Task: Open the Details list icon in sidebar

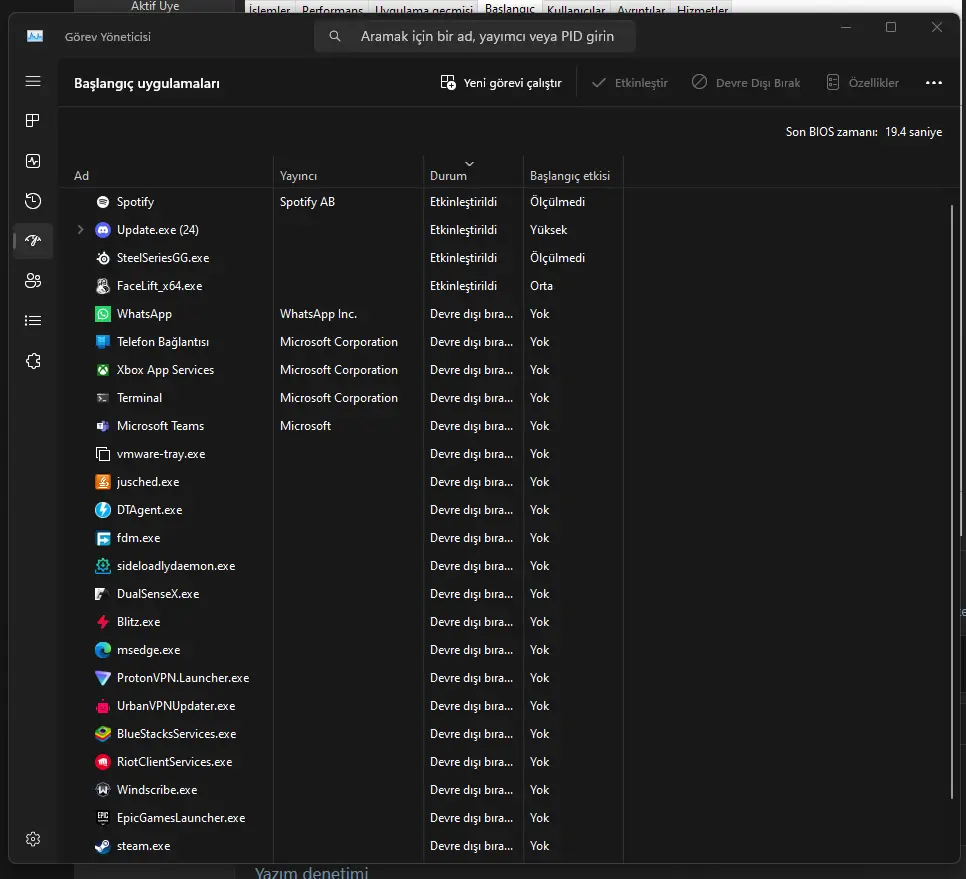Action: [33, 321]
